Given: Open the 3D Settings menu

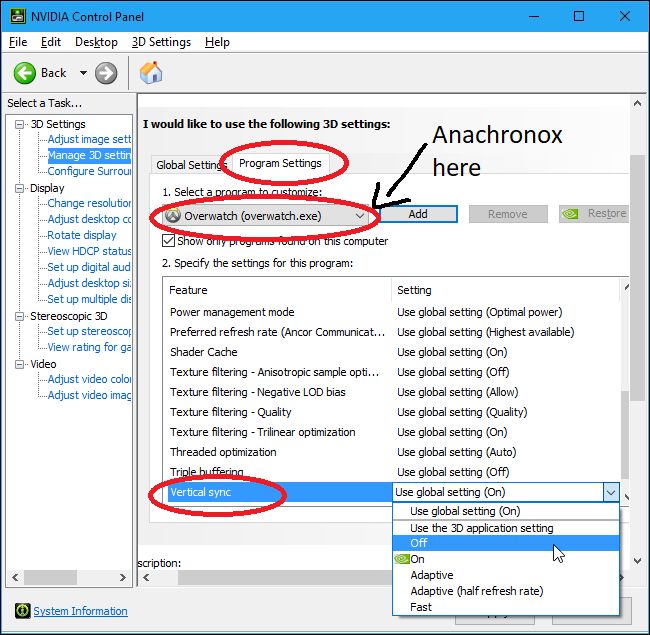Looking at the screenshot, I should 161,42.
